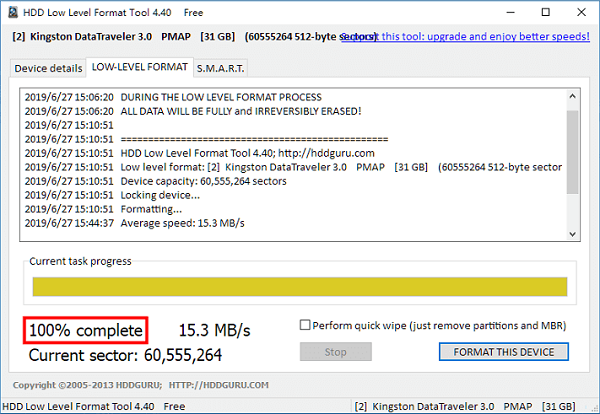The image size is (600, 414).
Task: Open the upgrade and enjoy better speeds link
Action: pos(466,36)
